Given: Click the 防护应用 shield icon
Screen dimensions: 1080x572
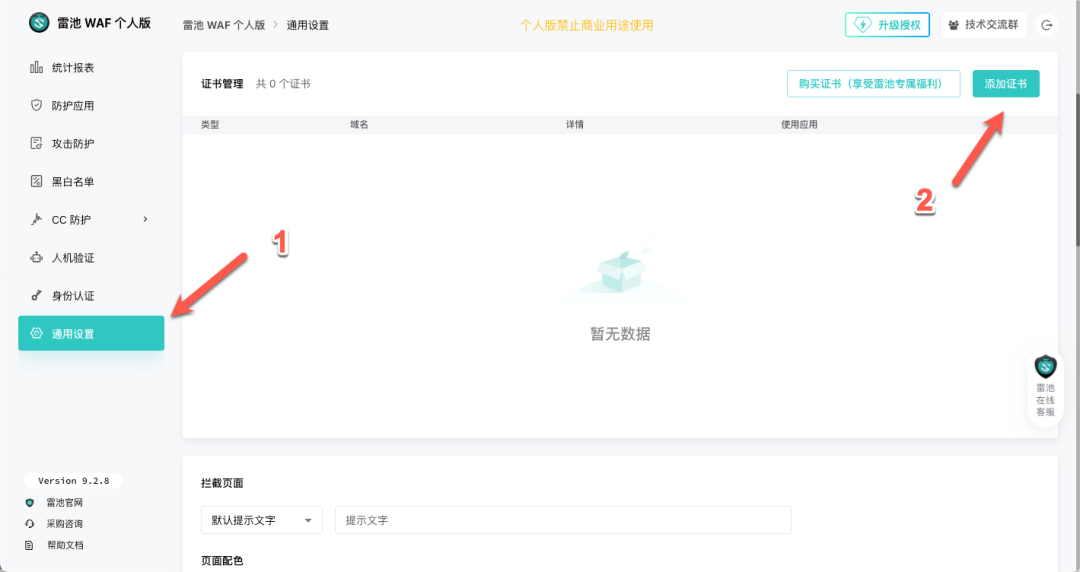Looking at the screenshot, I should click(x=37, y=105).
